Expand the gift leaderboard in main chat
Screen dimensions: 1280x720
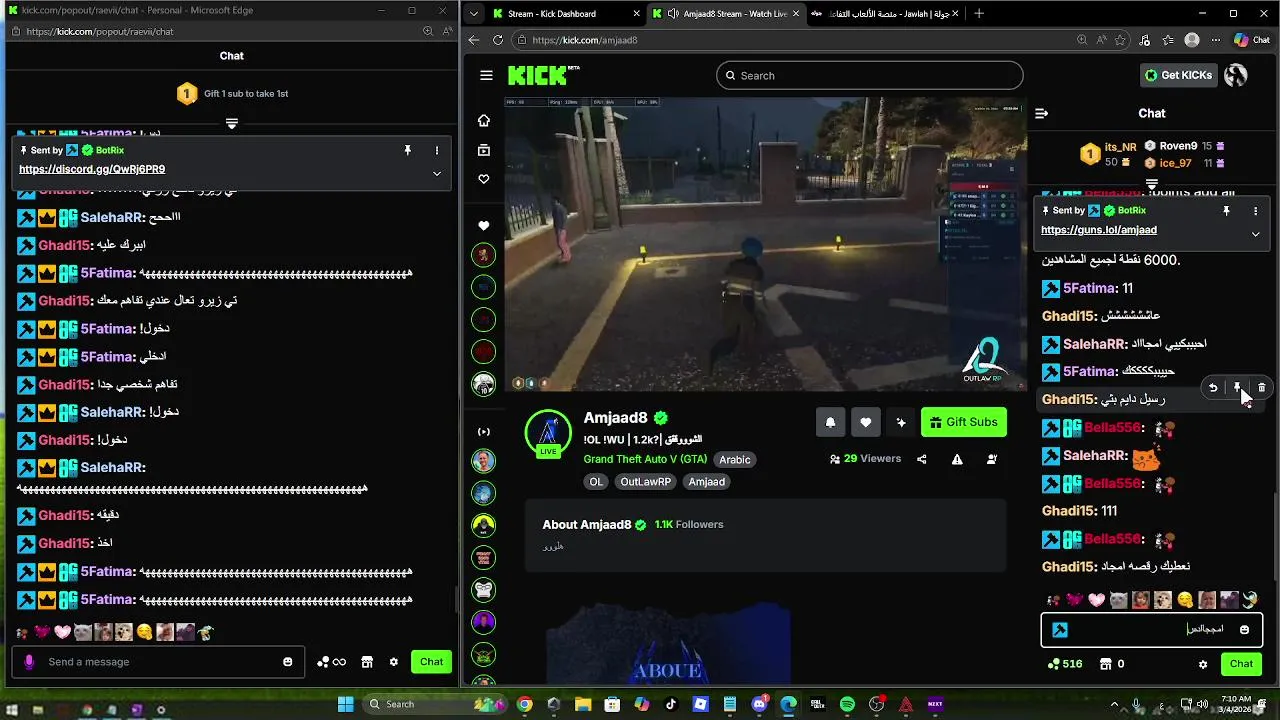1151,185
